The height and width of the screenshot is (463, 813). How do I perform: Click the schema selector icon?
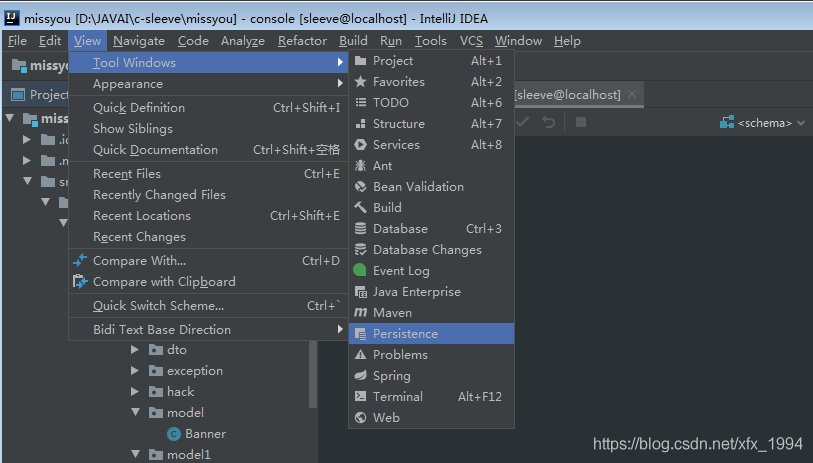pos(727,122)
